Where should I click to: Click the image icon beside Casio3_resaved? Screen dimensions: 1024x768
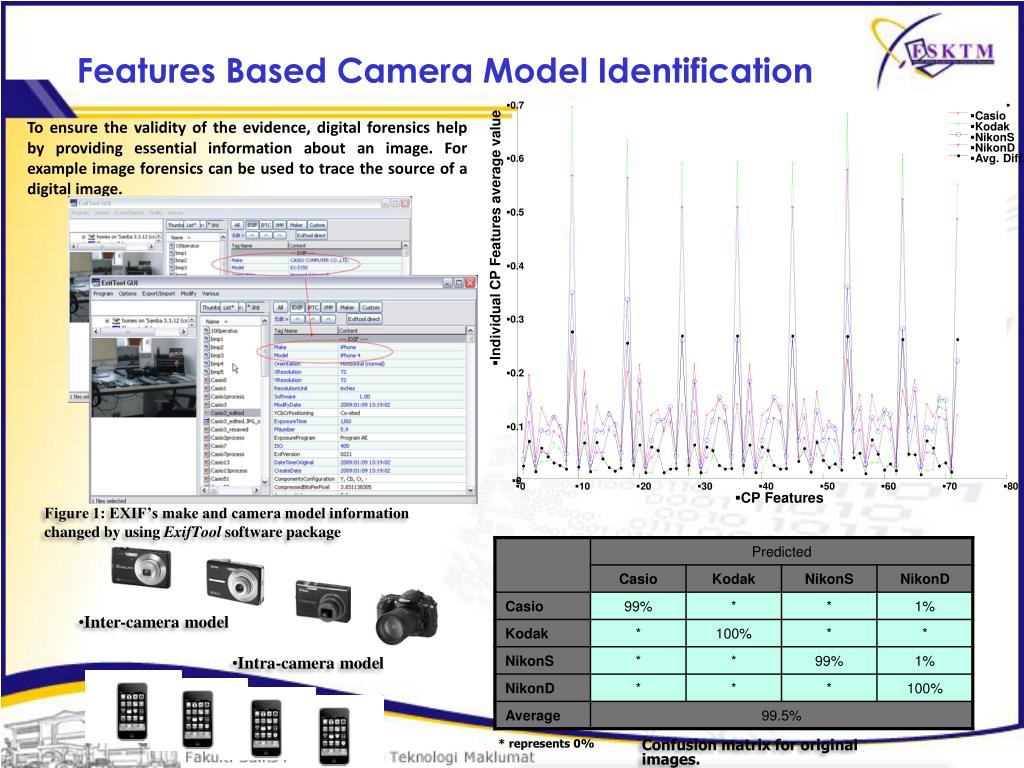pos(206,429)
